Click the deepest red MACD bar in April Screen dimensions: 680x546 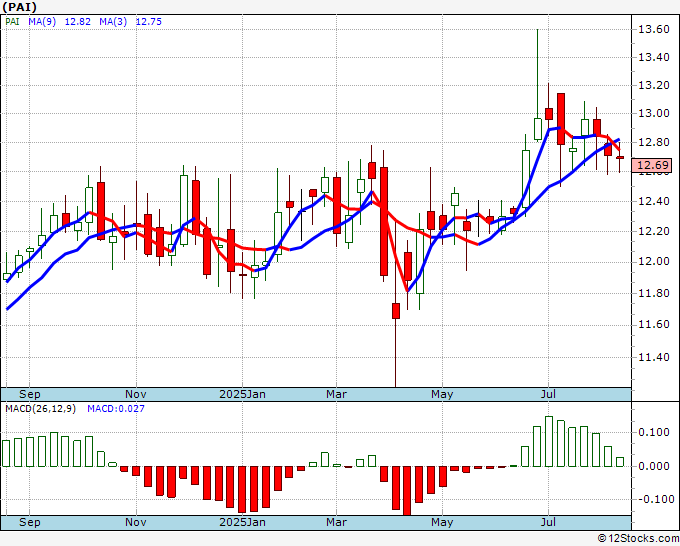tap(407, 491)
